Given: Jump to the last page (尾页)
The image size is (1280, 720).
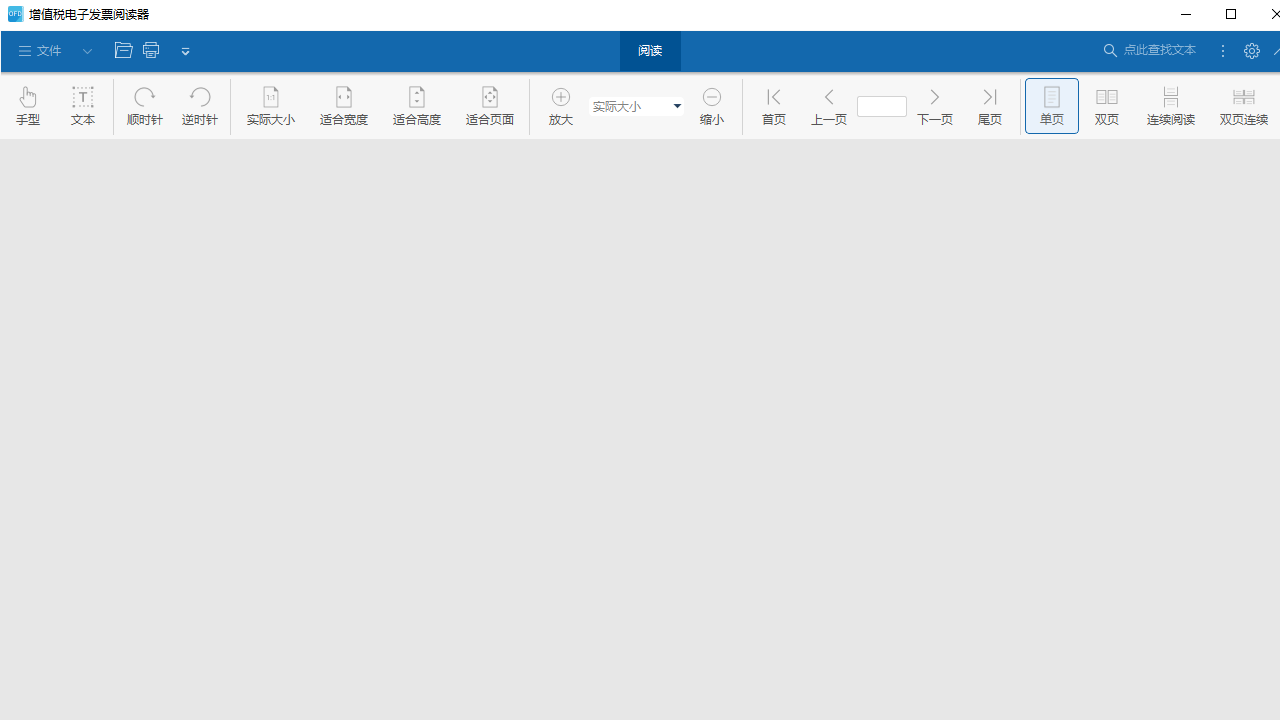Looking at the screenshot, I should (x=990, y=106).
